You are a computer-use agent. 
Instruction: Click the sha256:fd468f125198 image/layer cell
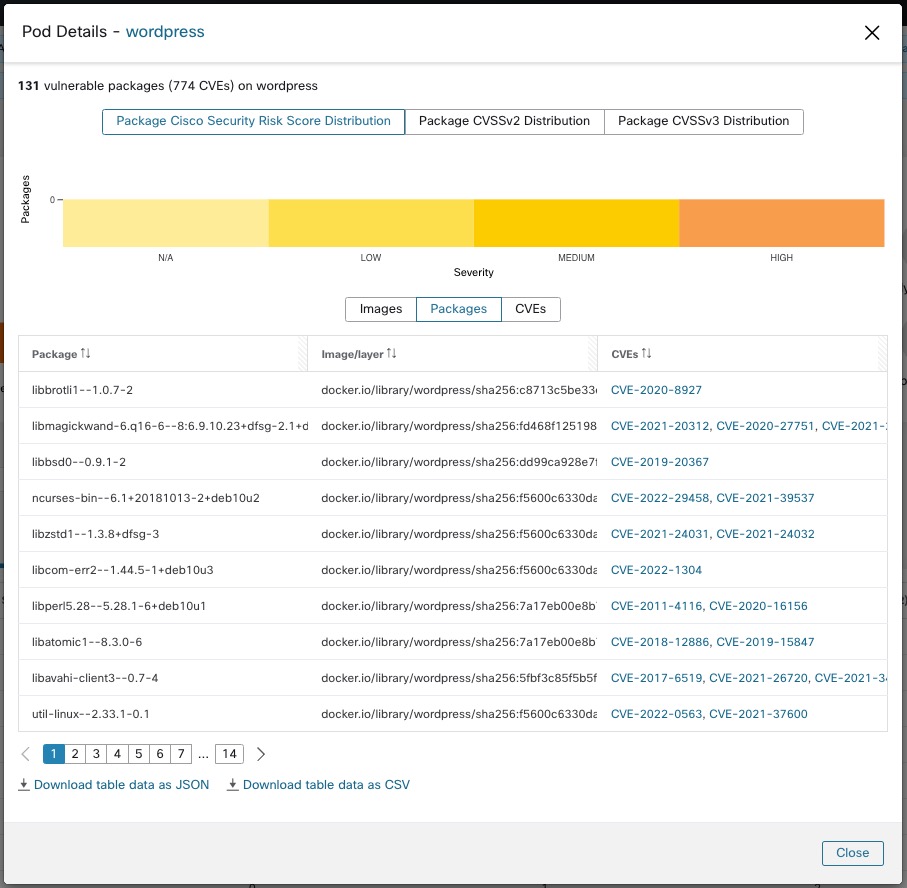coord(453,426)
